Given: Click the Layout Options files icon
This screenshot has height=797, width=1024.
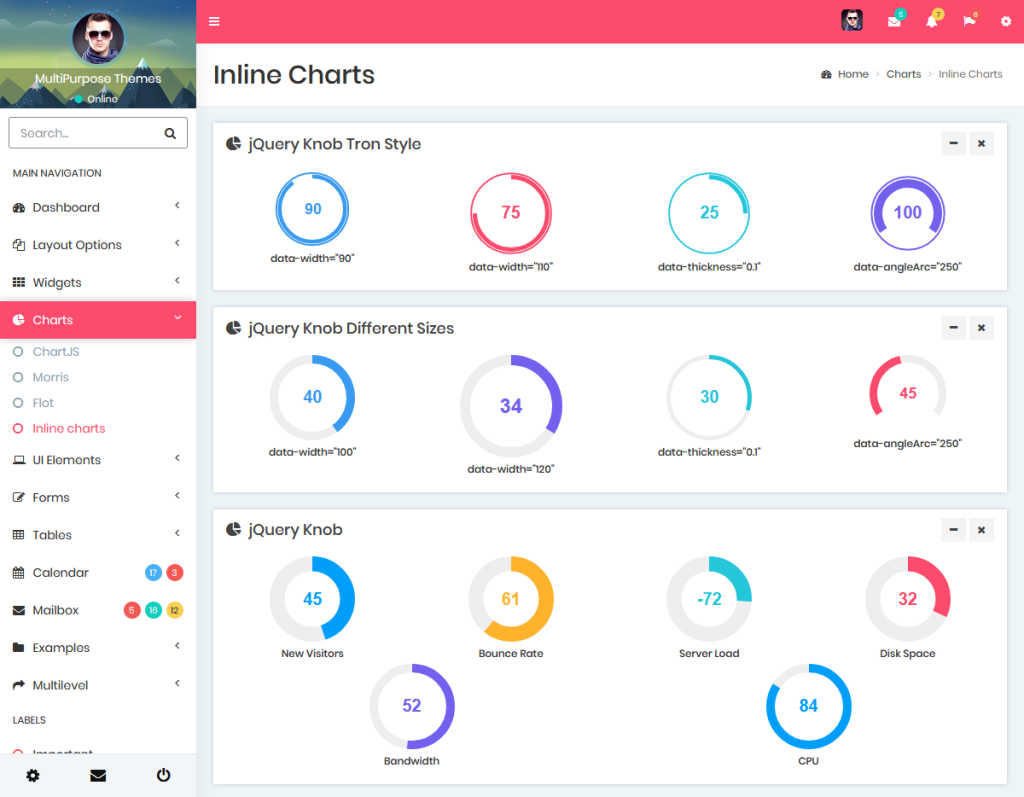Looking at the screenshot, I should point(19,245).
